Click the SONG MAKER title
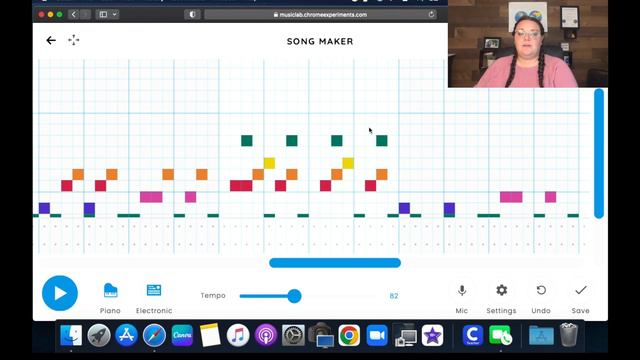 point(320,41)
